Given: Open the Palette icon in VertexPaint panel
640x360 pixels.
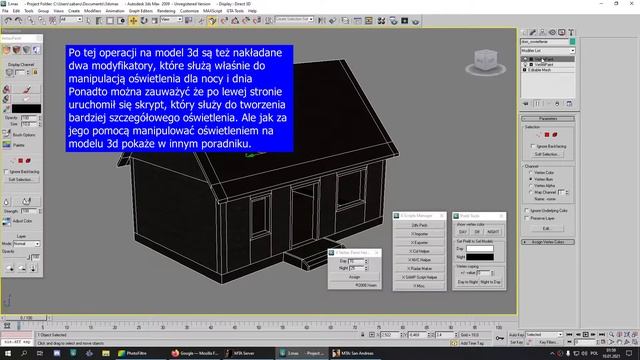Looking at the screenshot, I should click(7, 145).
